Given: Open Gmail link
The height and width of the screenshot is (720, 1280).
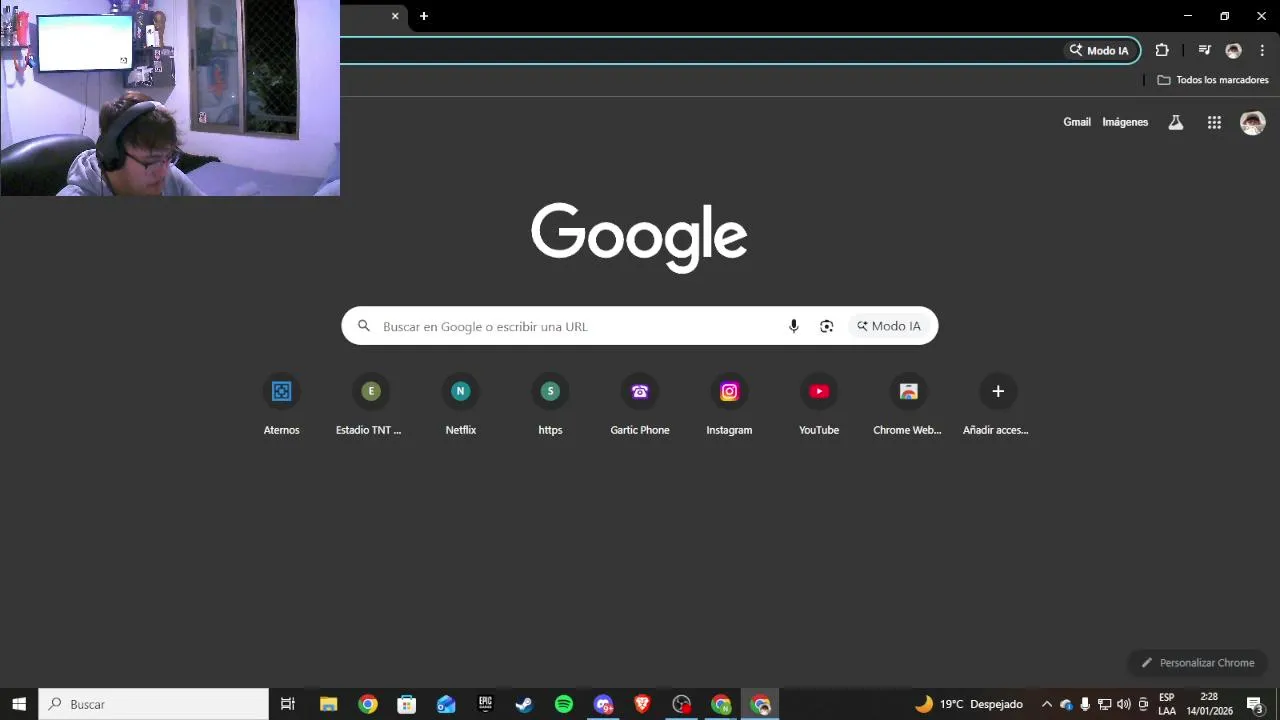Looking at the screenshot, I should pos(1077,122).
